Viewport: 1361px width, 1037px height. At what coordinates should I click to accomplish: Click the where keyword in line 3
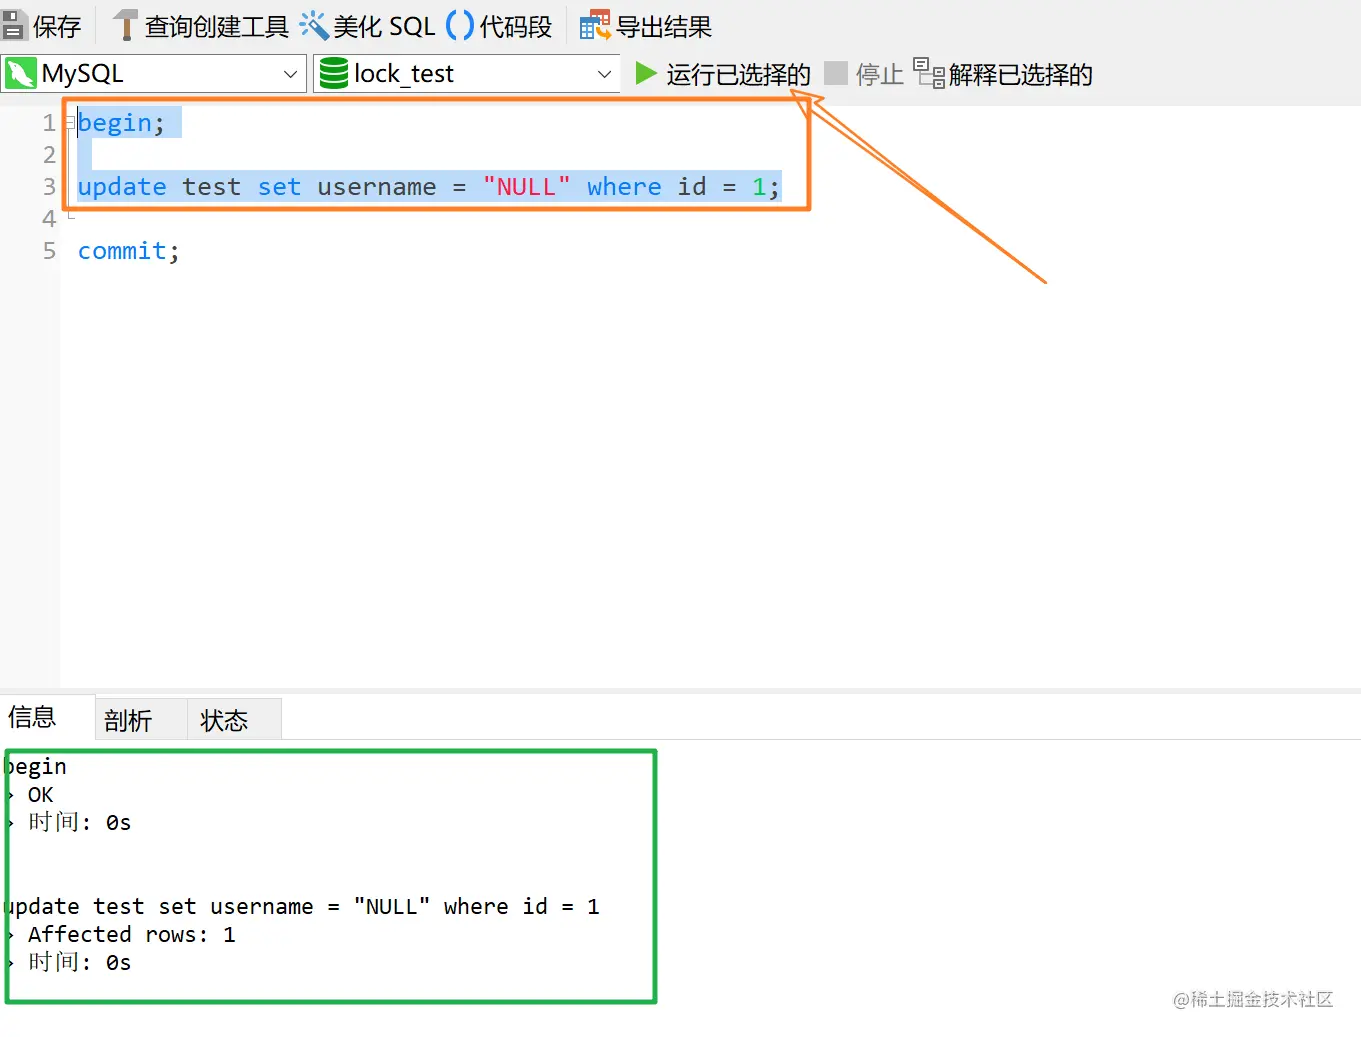[x=624, y=187]
